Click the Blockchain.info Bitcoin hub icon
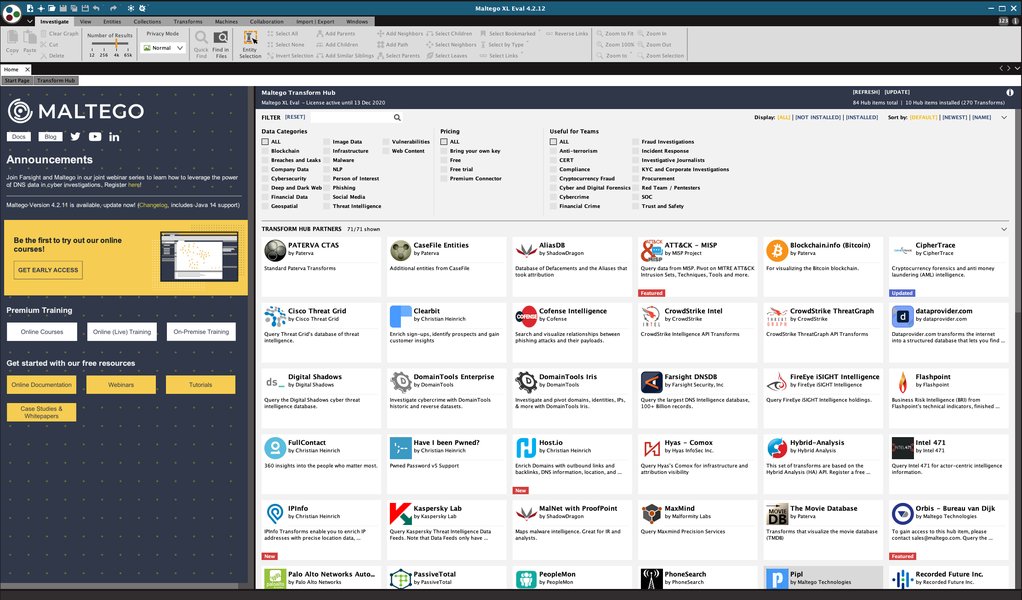This screenshot has width=1022, height=600. coord(777,250)
